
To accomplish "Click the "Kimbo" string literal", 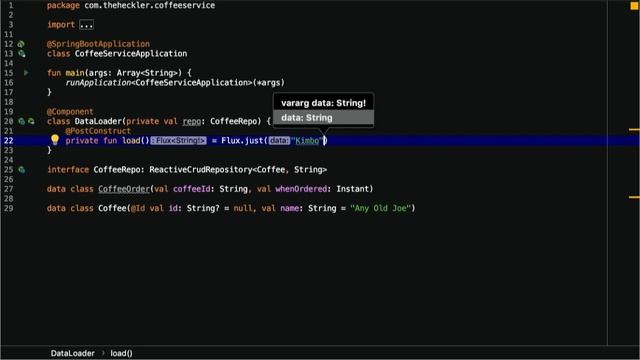I will 307,141.
